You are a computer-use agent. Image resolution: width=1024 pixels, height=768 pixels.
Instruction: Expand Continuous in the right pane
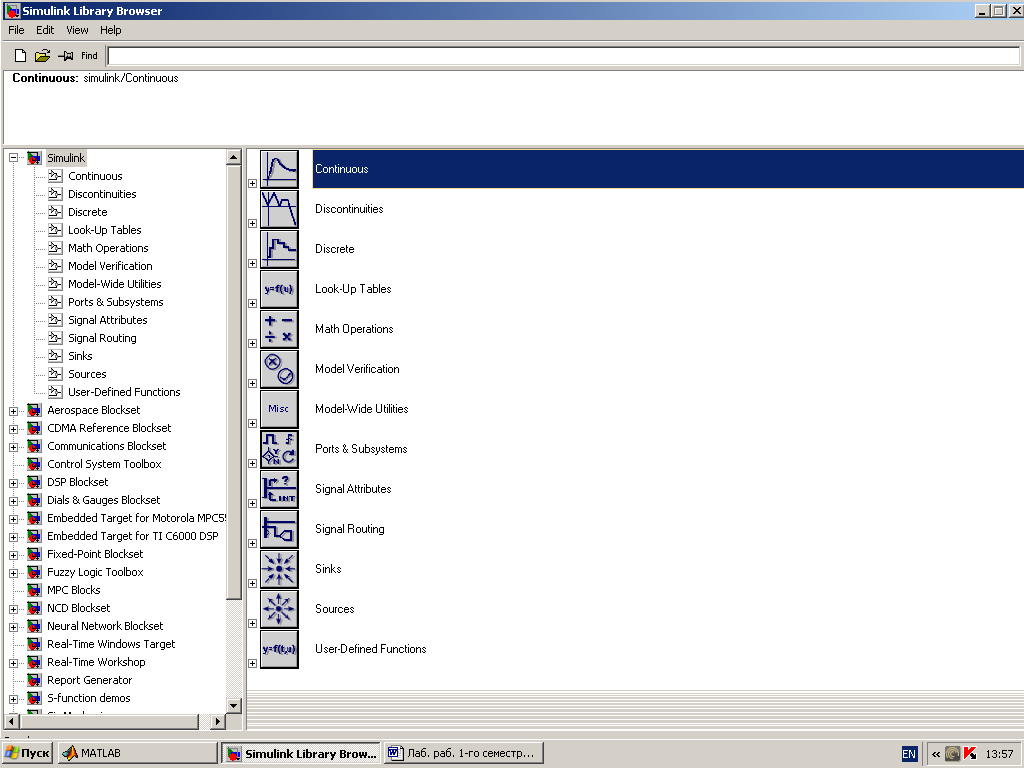click(x=252, y=184)
